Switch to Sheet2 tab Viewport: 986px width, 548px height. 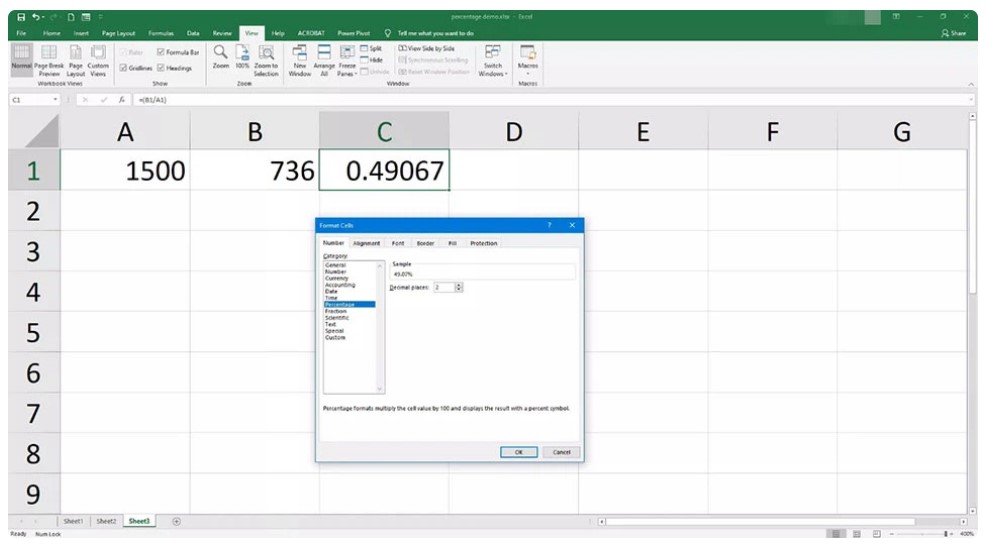coord(106,521)
